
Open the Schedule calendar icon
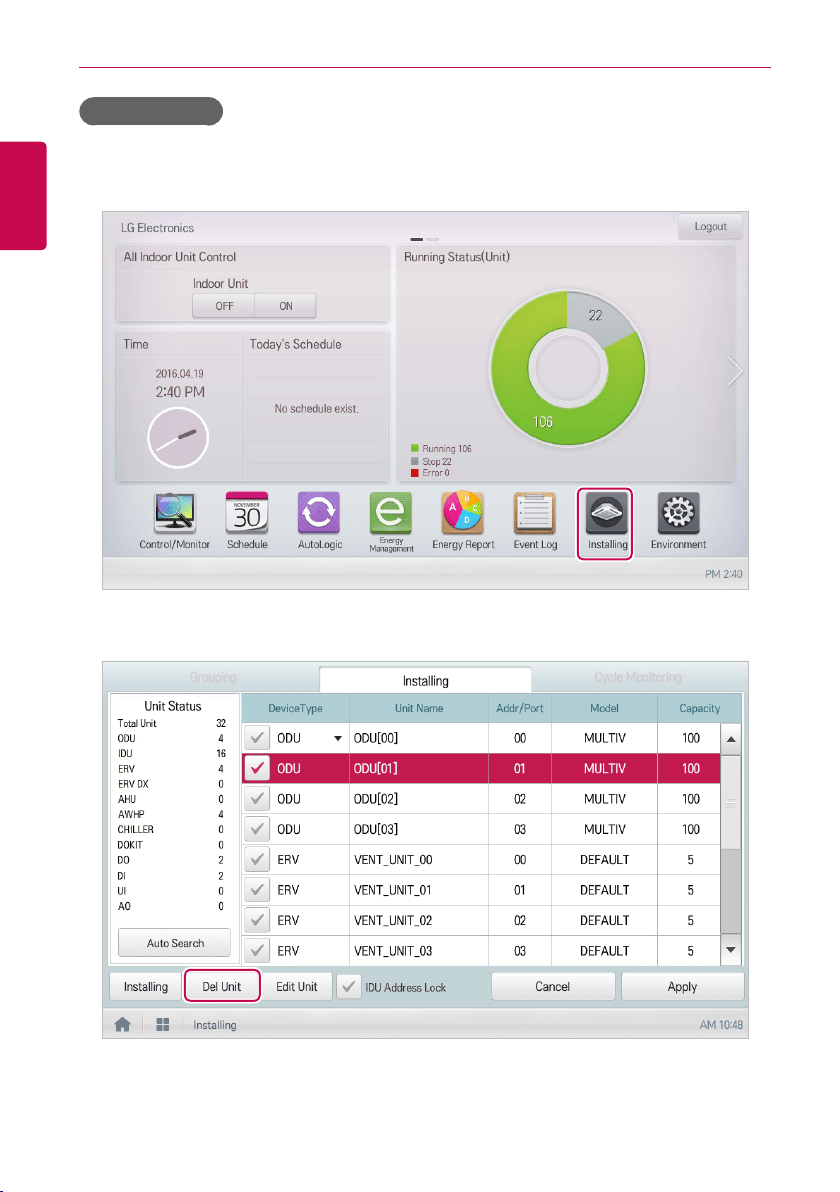[247, 514]
